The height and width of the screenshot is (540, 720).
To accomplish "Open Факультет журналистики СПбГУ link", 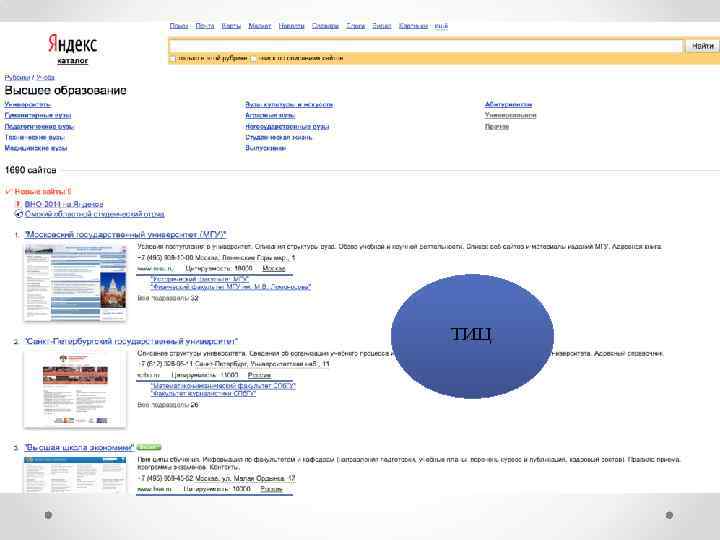I will pos(203,394).
